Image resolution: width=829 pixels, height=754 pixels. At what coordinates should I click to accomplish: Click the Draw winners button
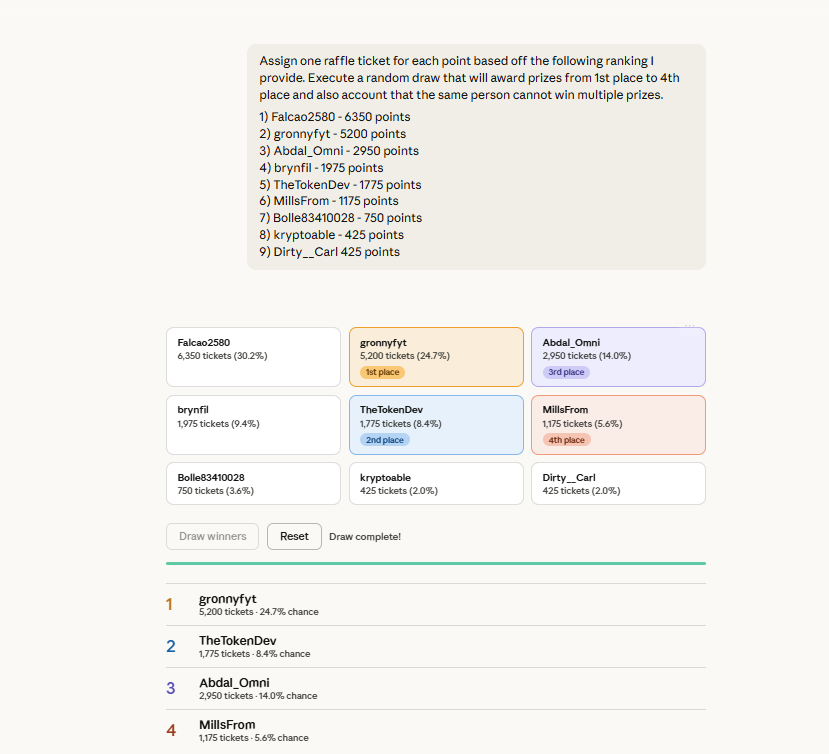pos(213,536)
